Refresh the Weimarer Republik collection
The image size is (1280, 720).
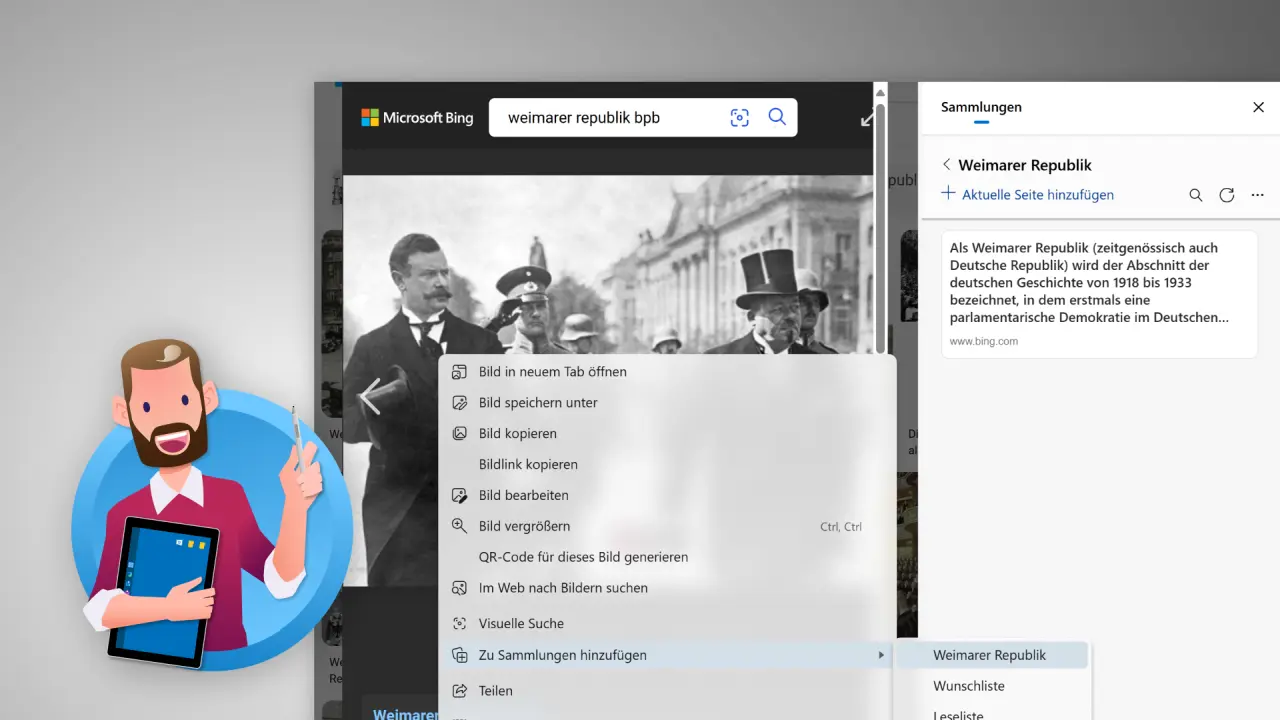click(1227, 195)
